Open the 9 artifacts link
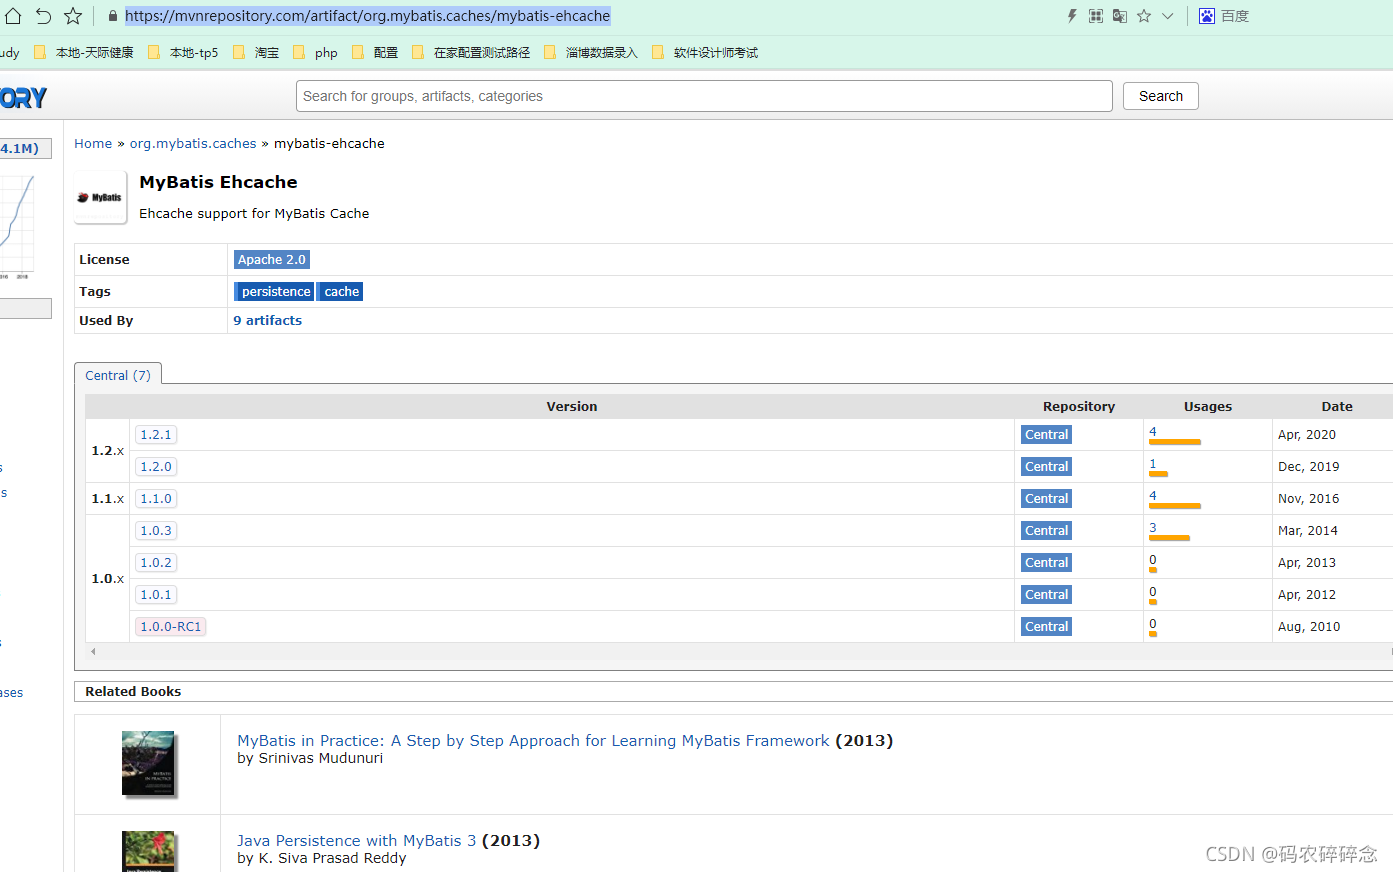This screenshot has width=1393, height=872. 268,321
